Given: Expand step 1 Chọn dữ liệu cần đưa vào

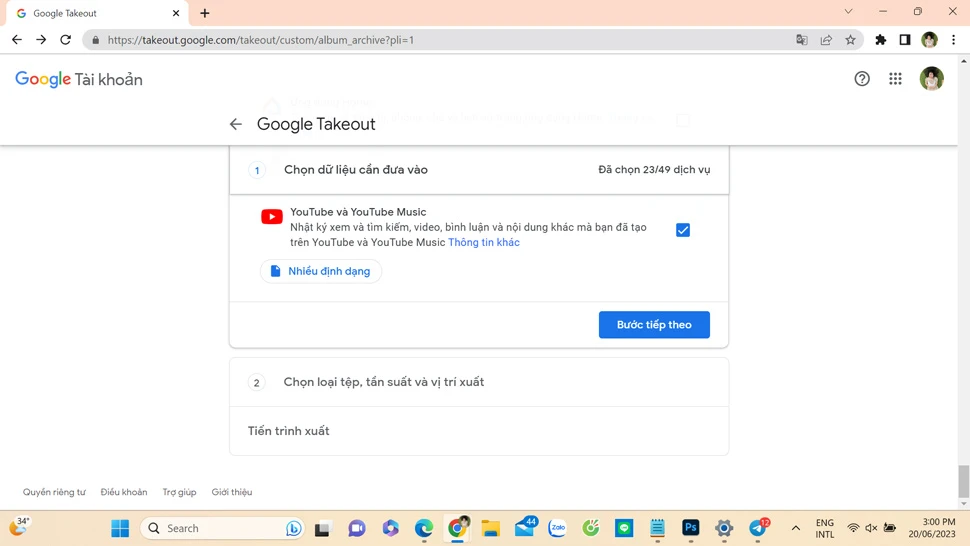Looking at the screenshot, I should coord(479,169).
